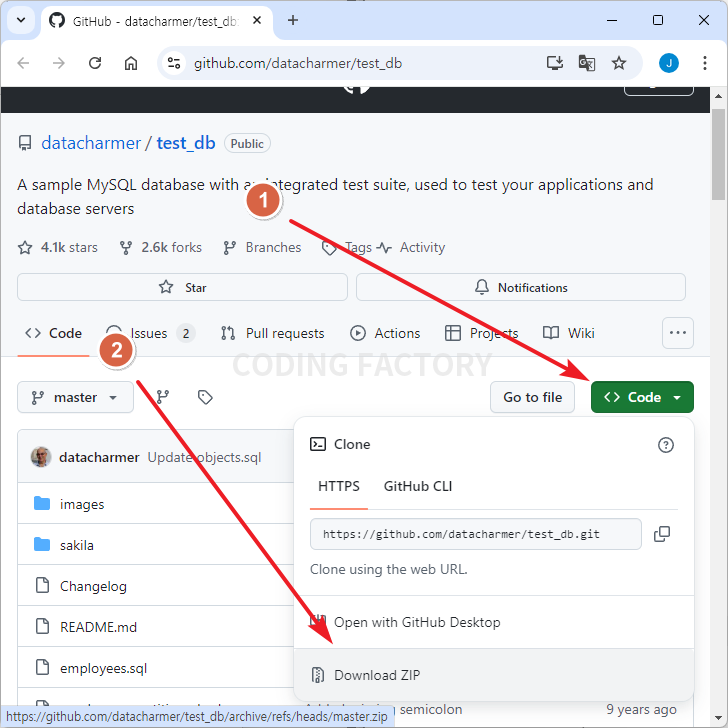Image resolution: width=728 pixels, height=728 pixels.
Task: Open the employees.sql file
Action: (x=103, y=668)
